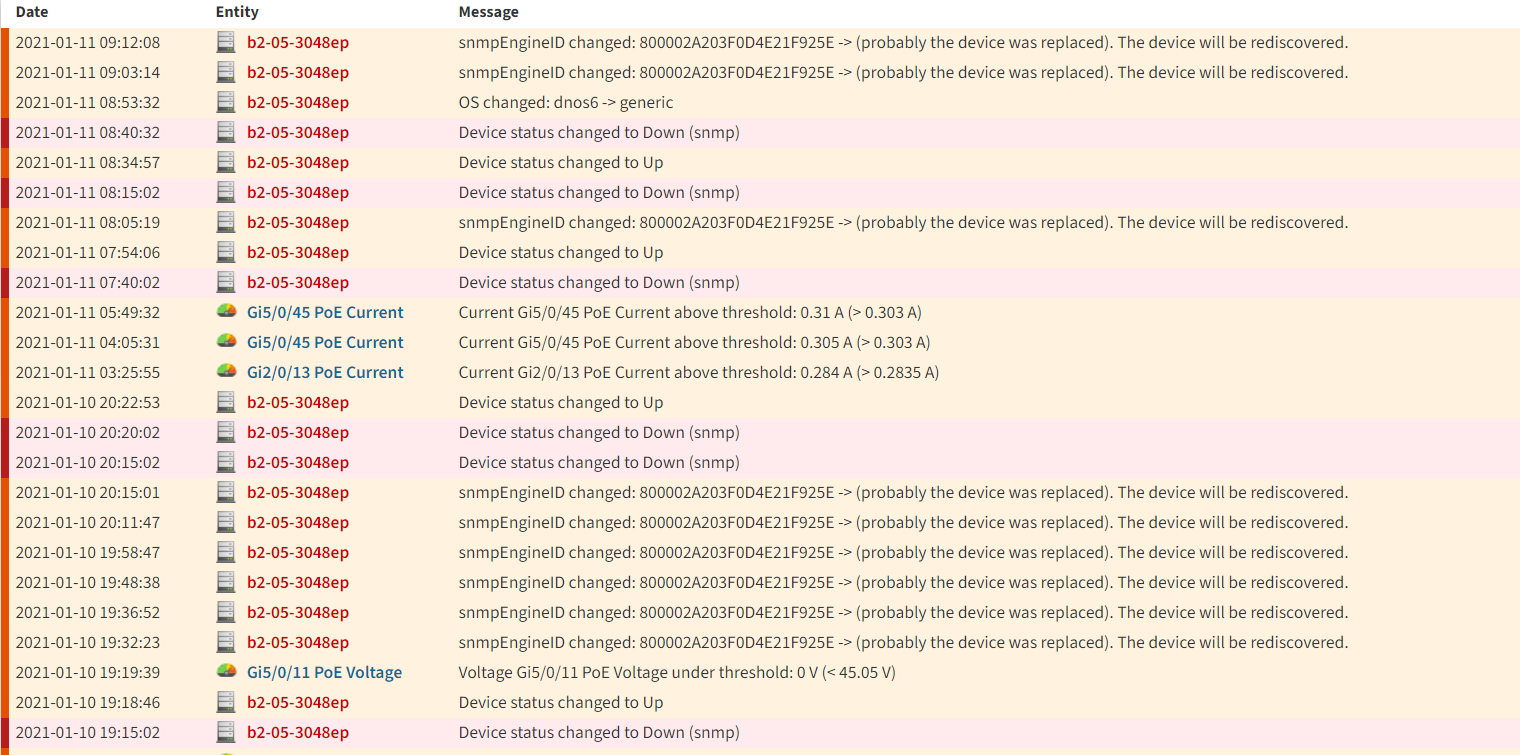Click device icon in the 08:40:32 Down row
Screen dimensions: 1520x755
(x=226, y=132)
